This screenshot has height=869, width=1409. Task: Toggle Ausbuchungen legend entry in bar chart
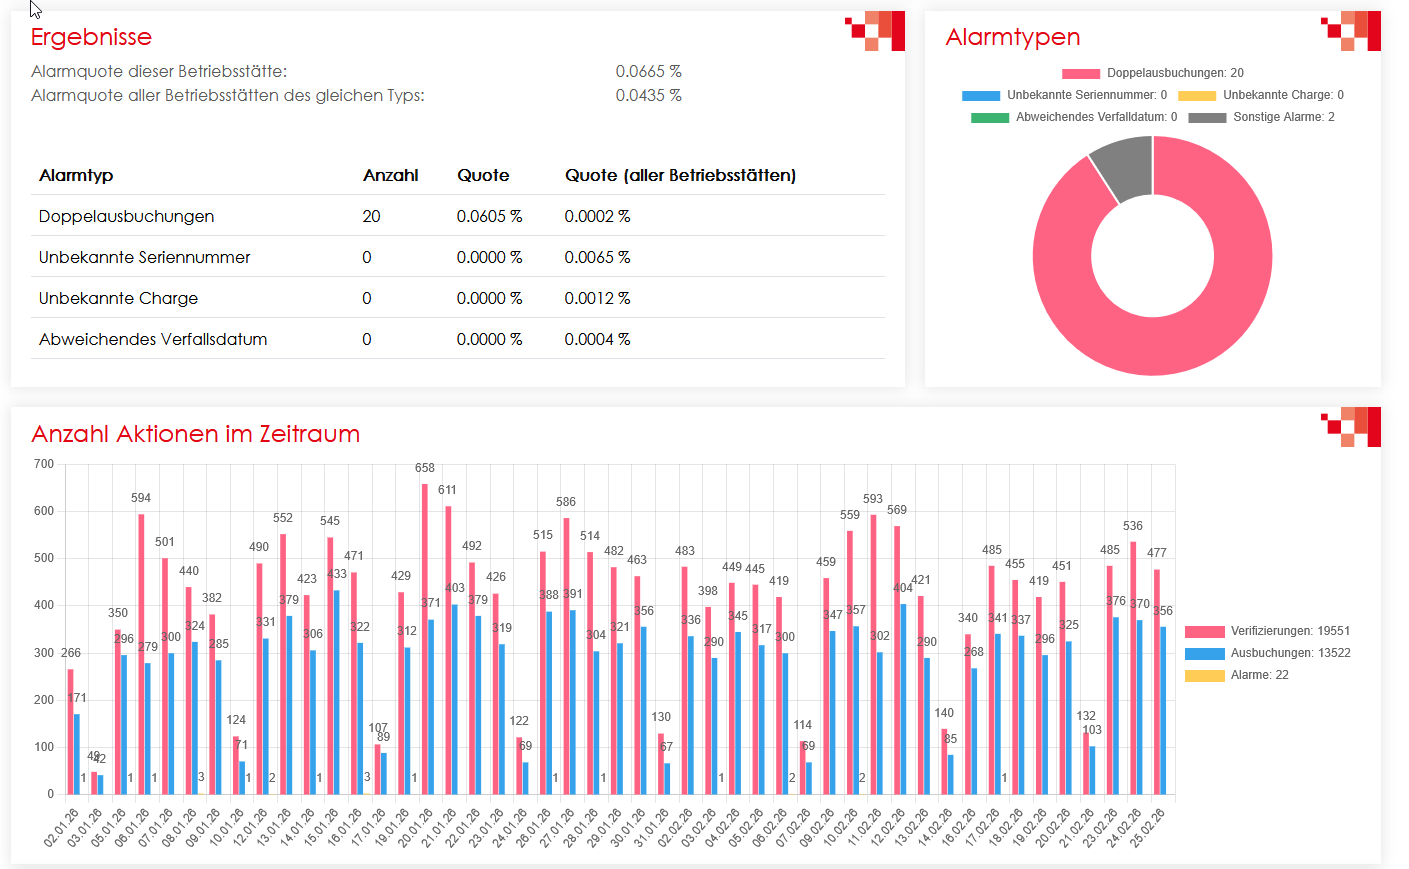1267,653
